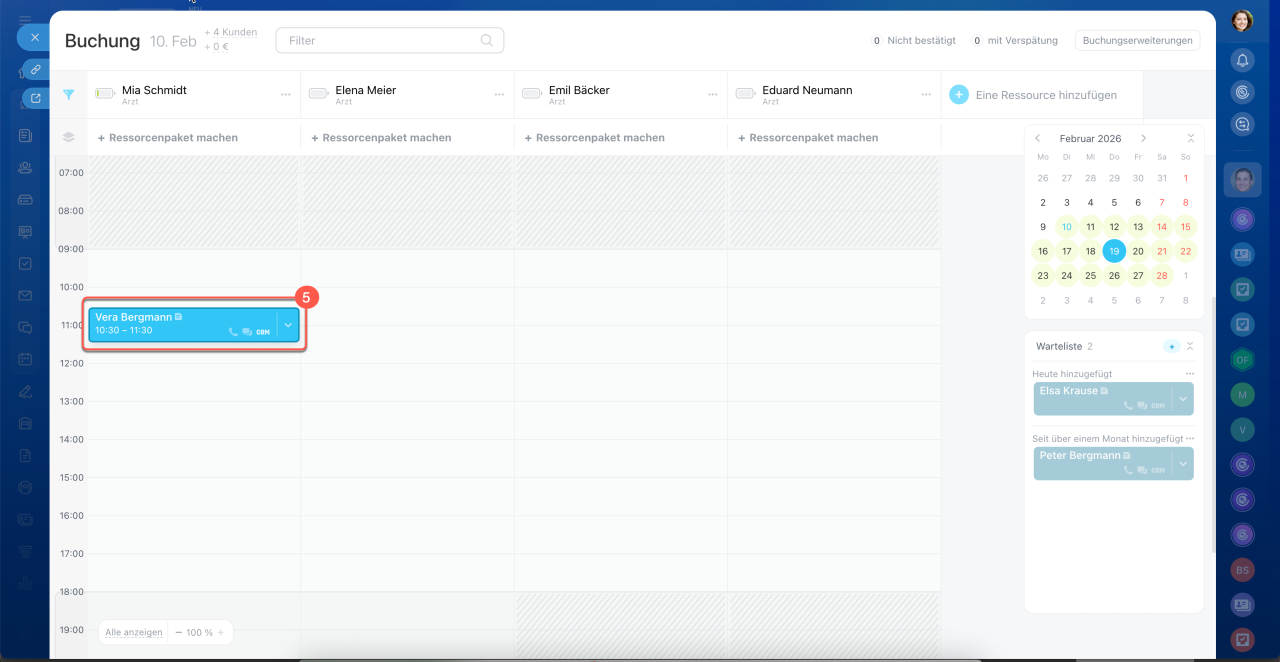Close the booking slider with the X button
The width and height of the screenshot is (1280, 662).
34,37
